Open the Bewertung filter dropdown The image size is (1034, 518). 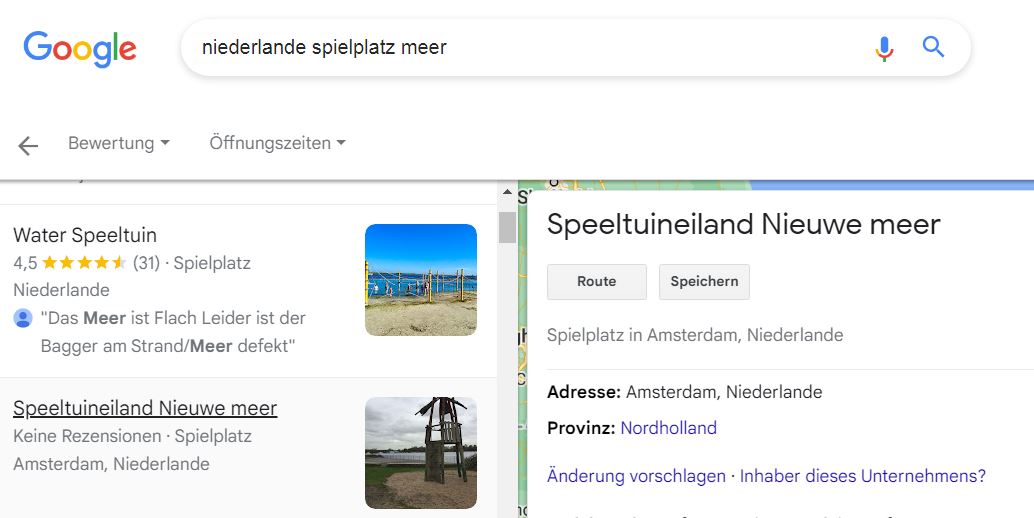pyautogui.click(x=118, y=143)
